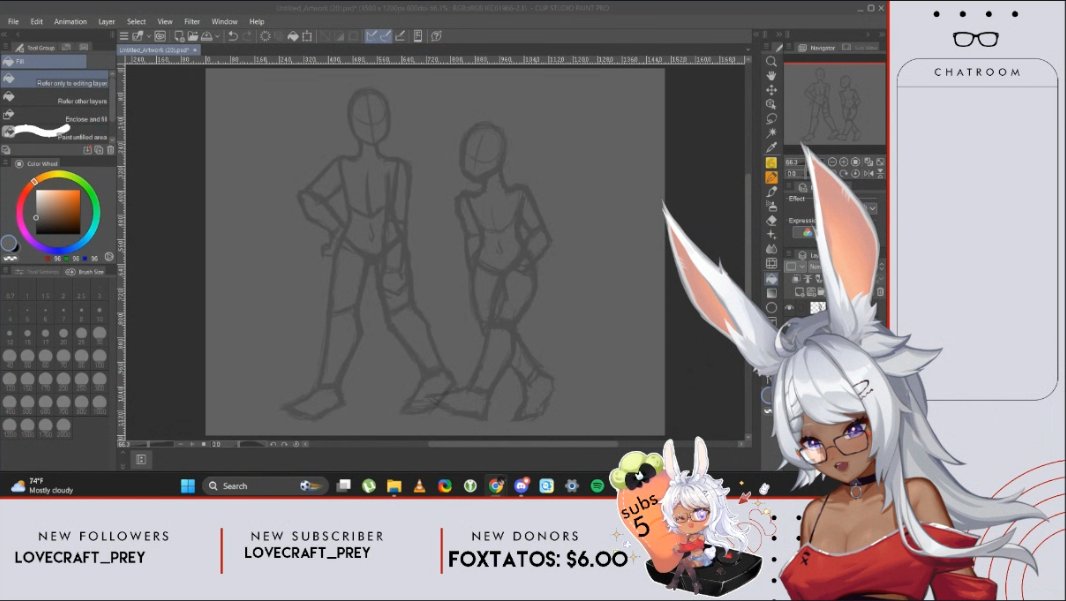Click the Navigator zoom in plus icon

(x=844, y=162)
